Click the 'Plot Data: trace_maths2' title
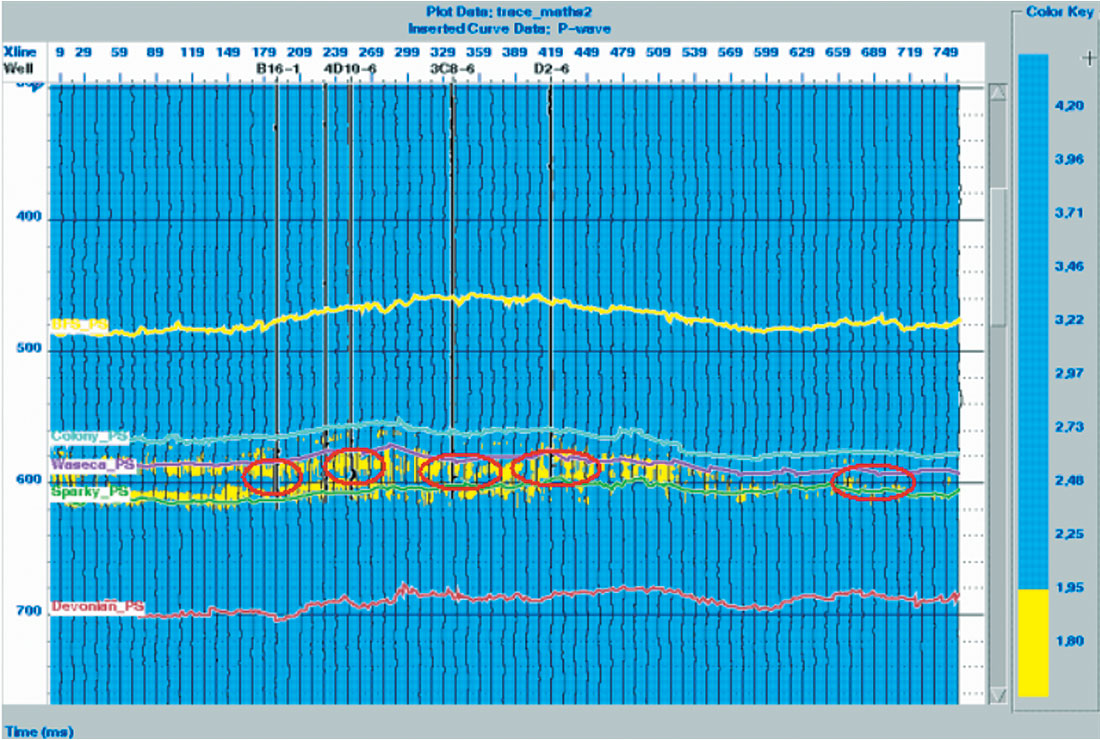Viewport: 1100px width, 740px height. coord(509,12)
